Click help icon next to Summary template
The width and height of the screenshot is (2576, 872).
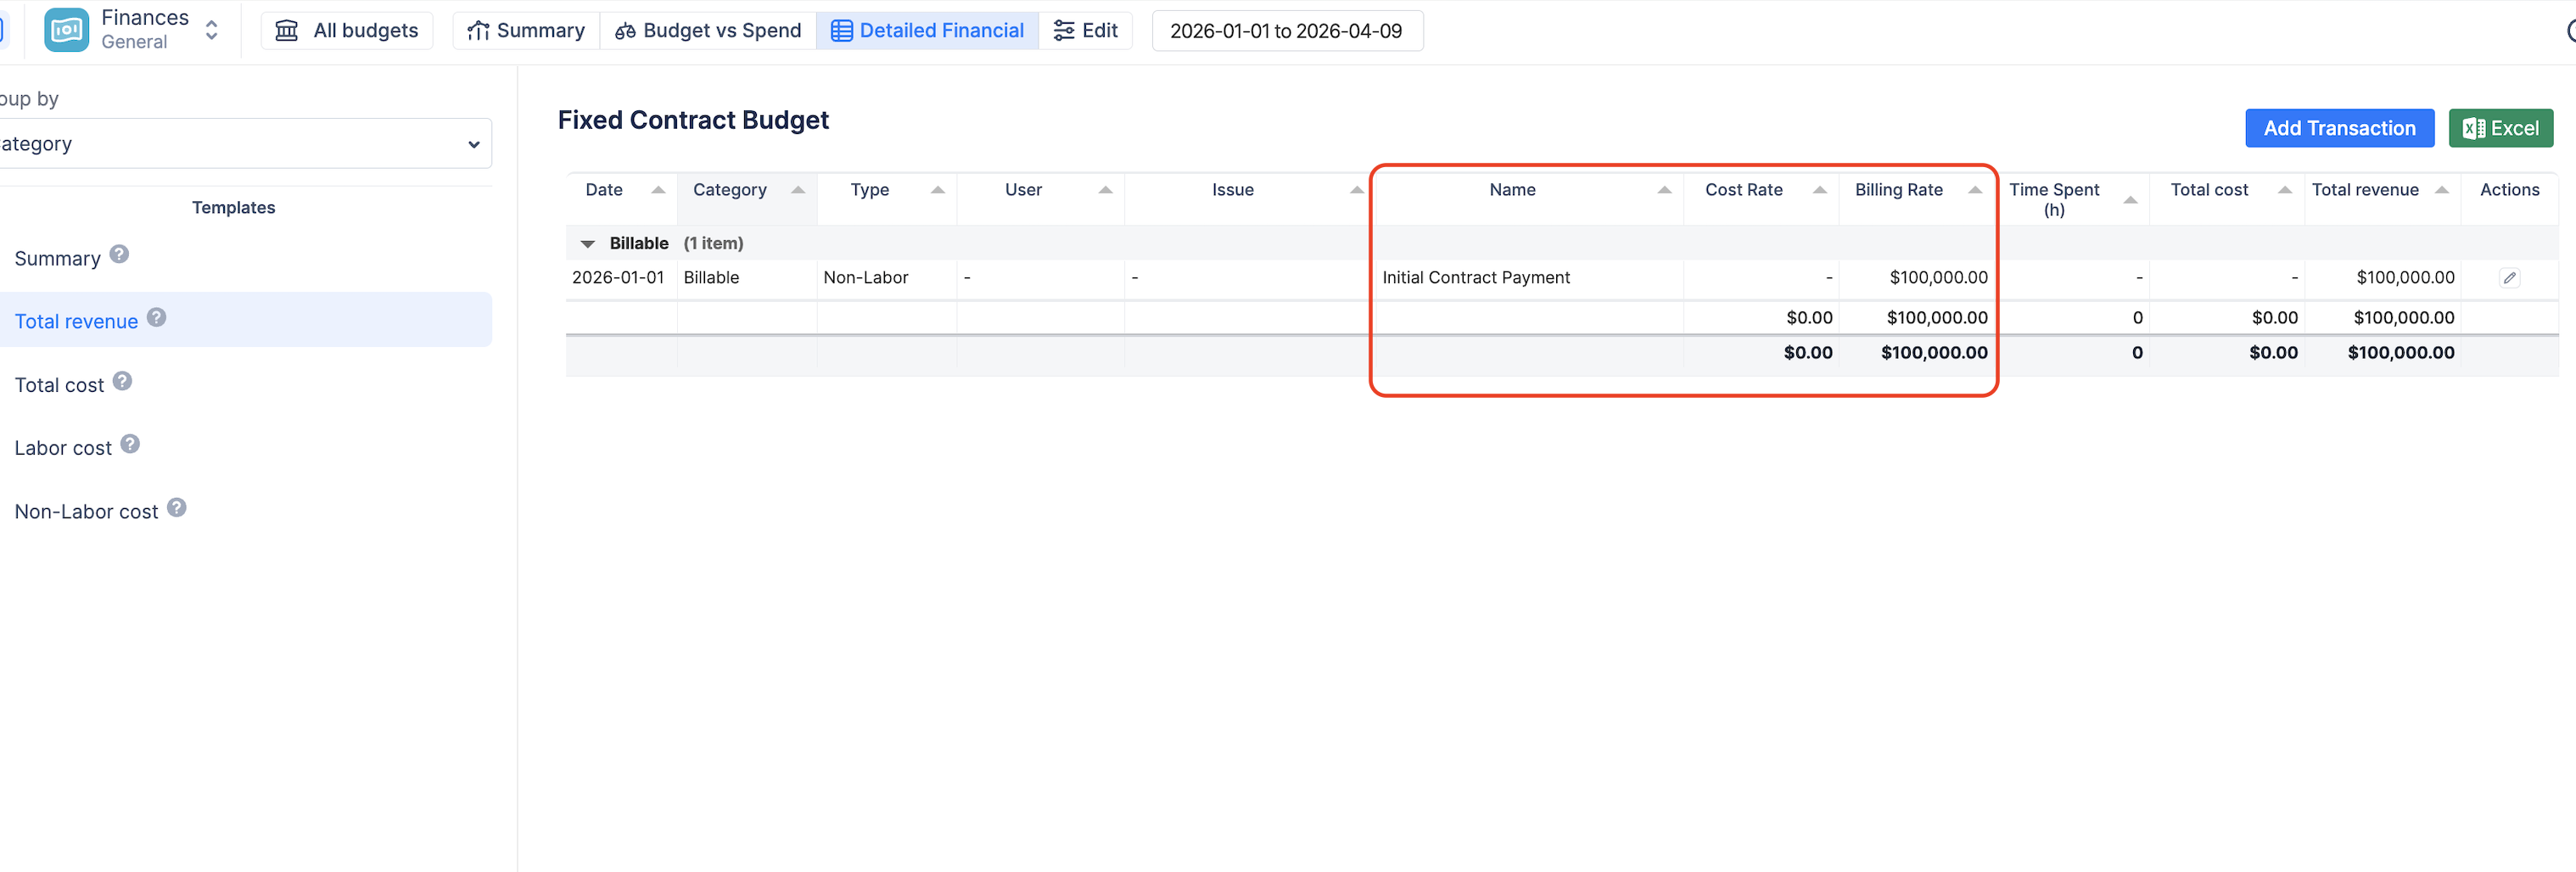click(119, 255)
